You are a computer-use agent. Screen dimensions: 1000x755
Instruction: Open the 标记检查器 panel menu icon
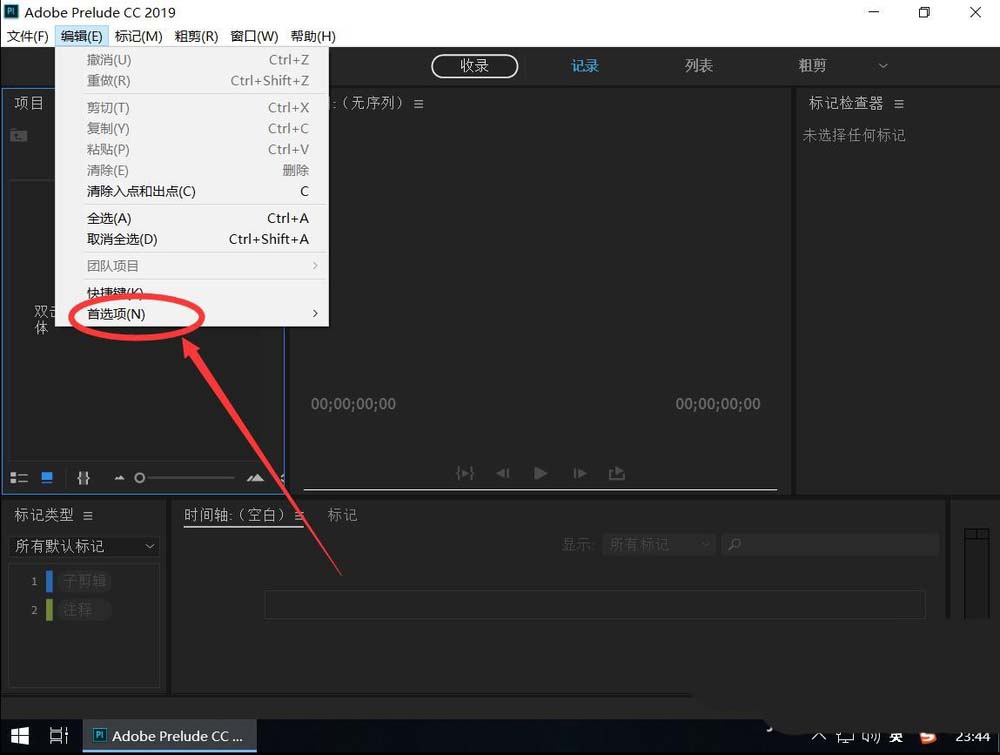coord(898,103)
